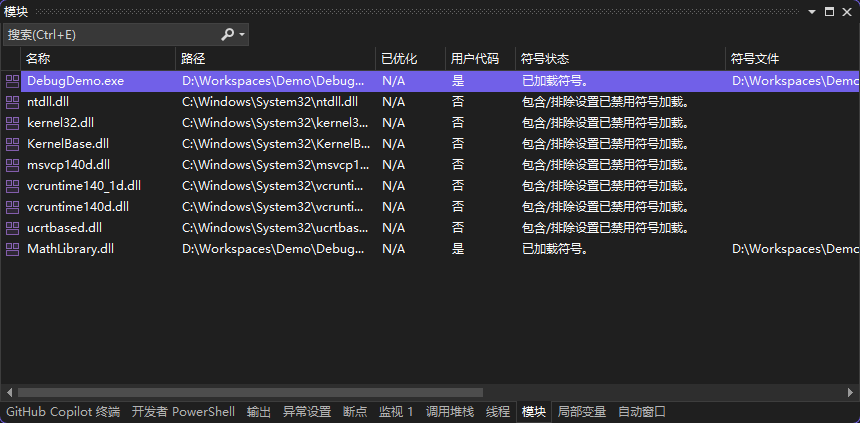Switch to the 断点 tab
The width and height of the screenshot is (860, 423).
pos(355,412)
